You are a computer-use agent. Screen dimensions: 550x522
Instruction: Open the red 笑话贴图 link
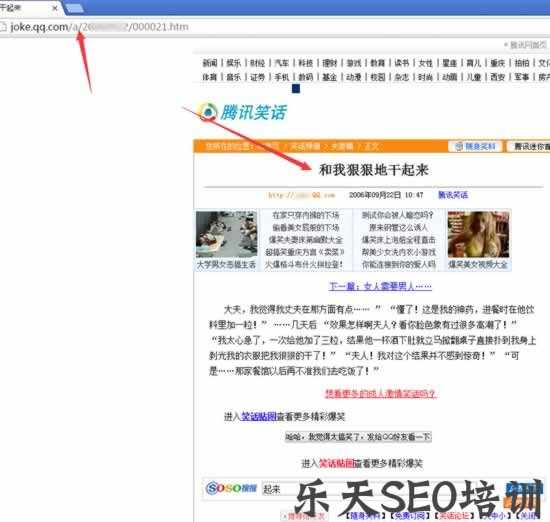coord(337,463)
